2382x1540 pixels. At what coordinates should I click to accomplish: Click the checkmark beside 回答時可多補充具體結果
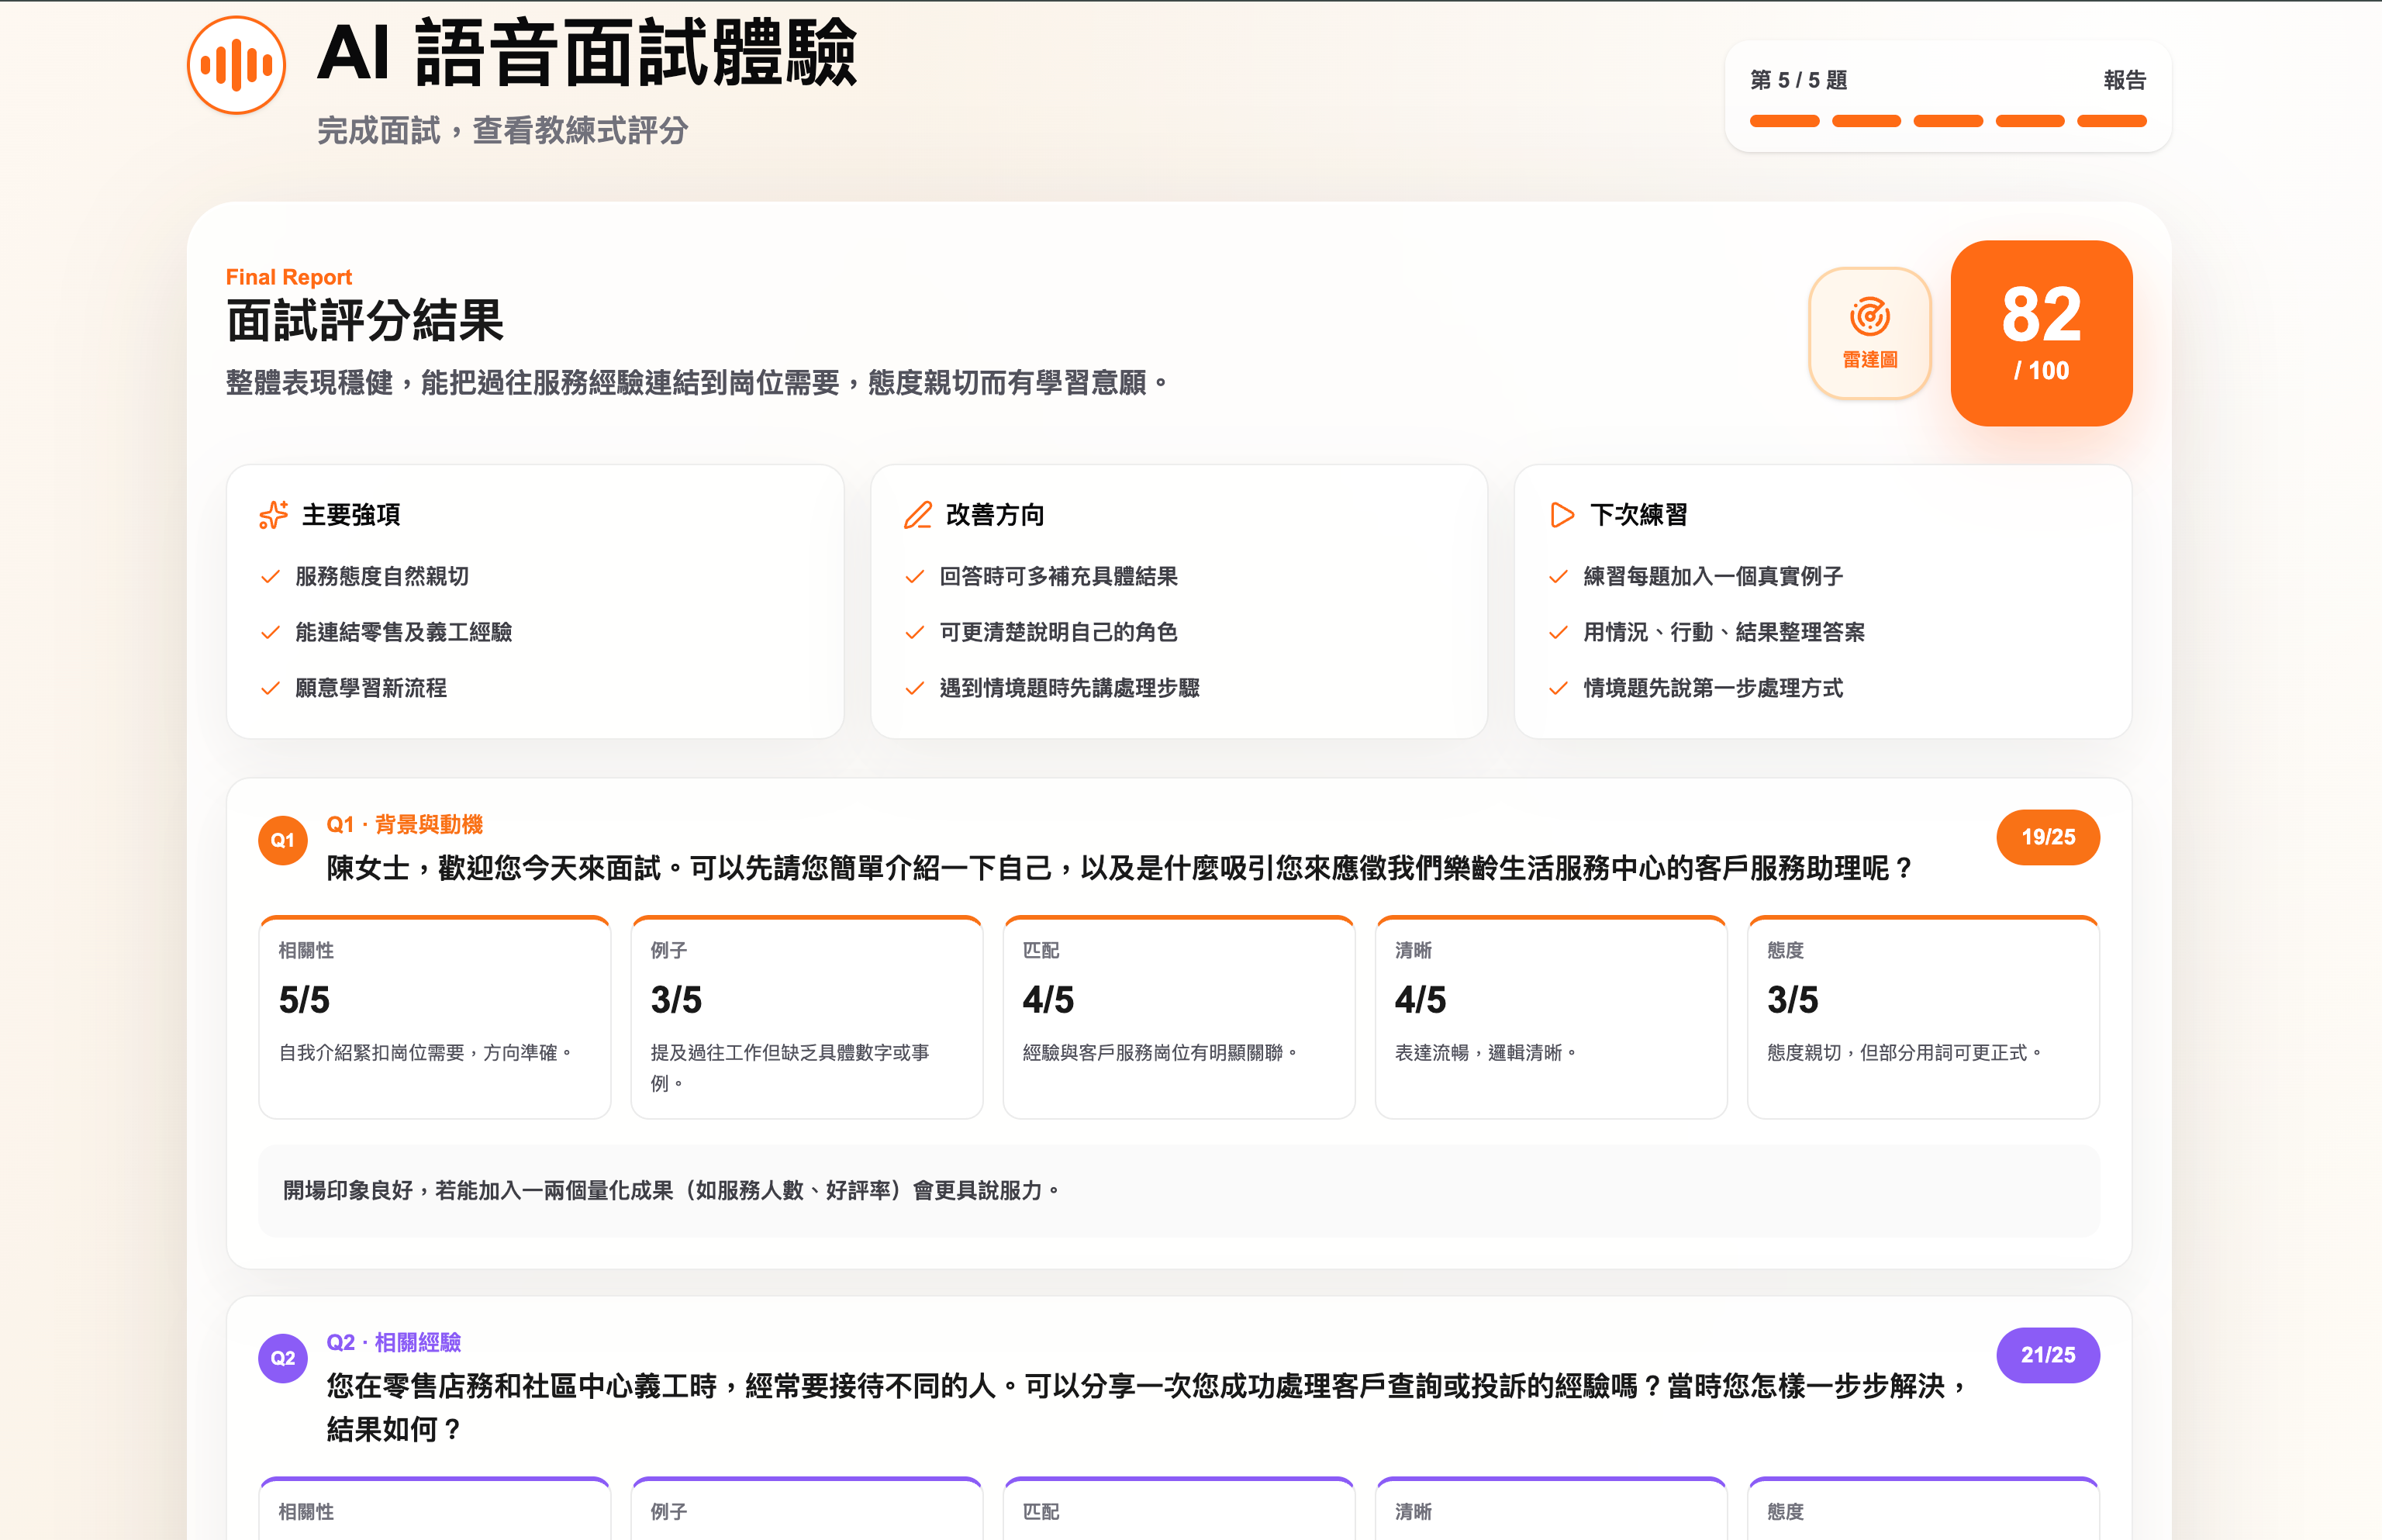(914, 577)
